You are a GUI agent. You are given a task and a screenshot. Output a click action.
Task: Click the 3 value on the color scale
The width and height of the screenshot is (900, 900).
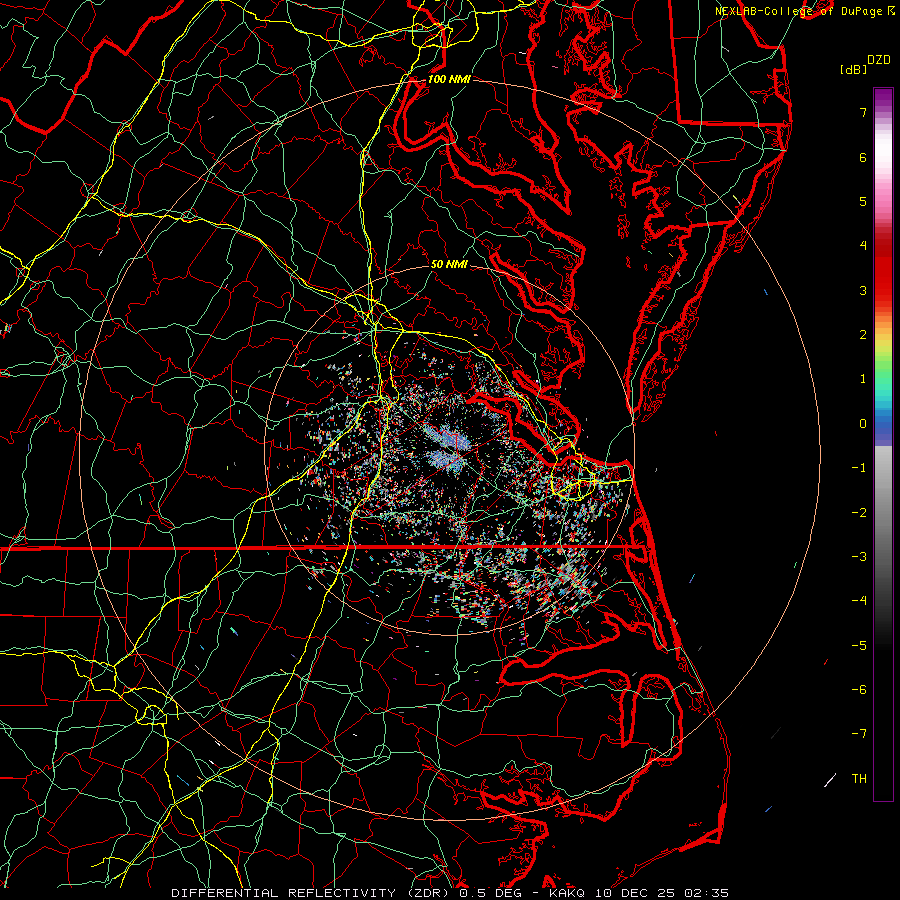863,290
